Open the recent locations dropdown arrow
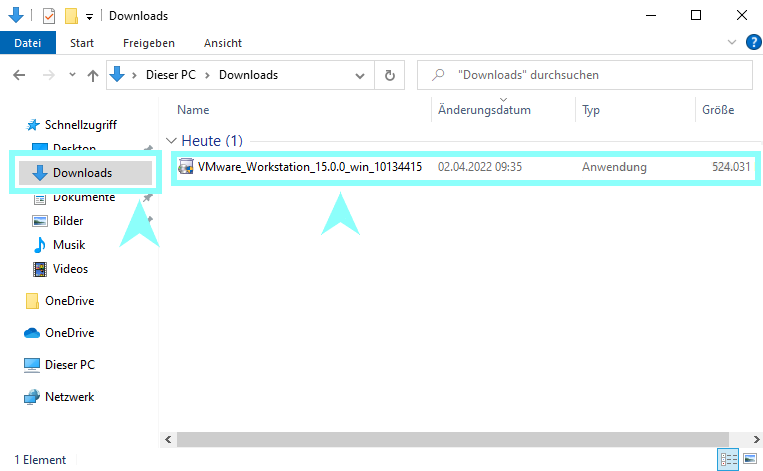 (73, 75)
